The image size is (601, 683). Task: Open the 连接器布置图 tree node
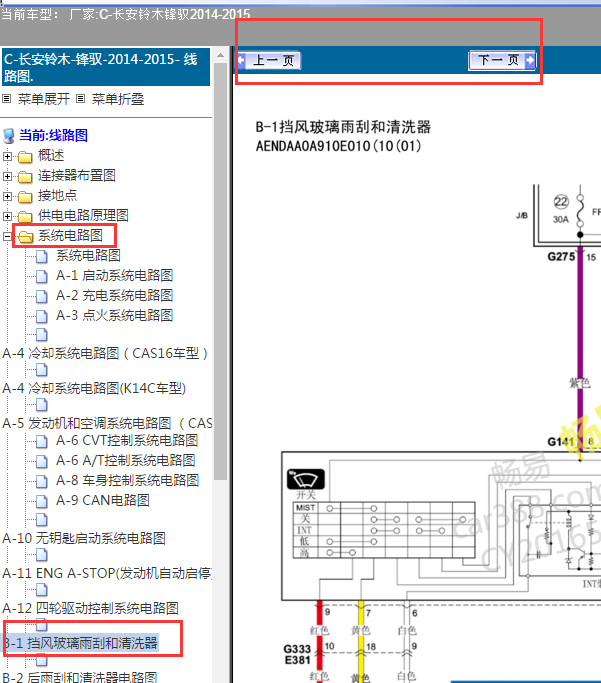point(77,175)
